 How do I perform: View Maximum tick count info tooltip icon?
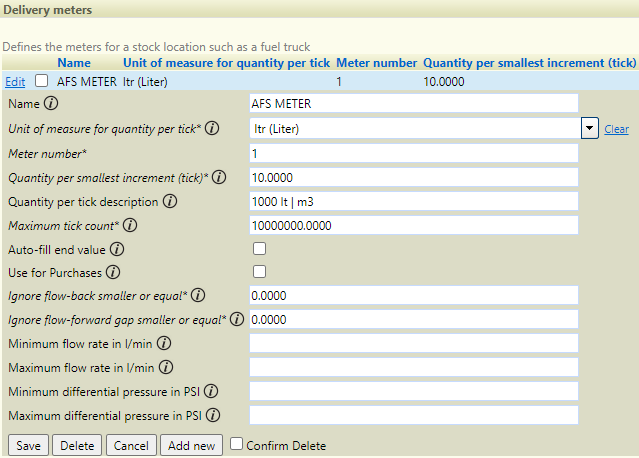pos(130,225)
